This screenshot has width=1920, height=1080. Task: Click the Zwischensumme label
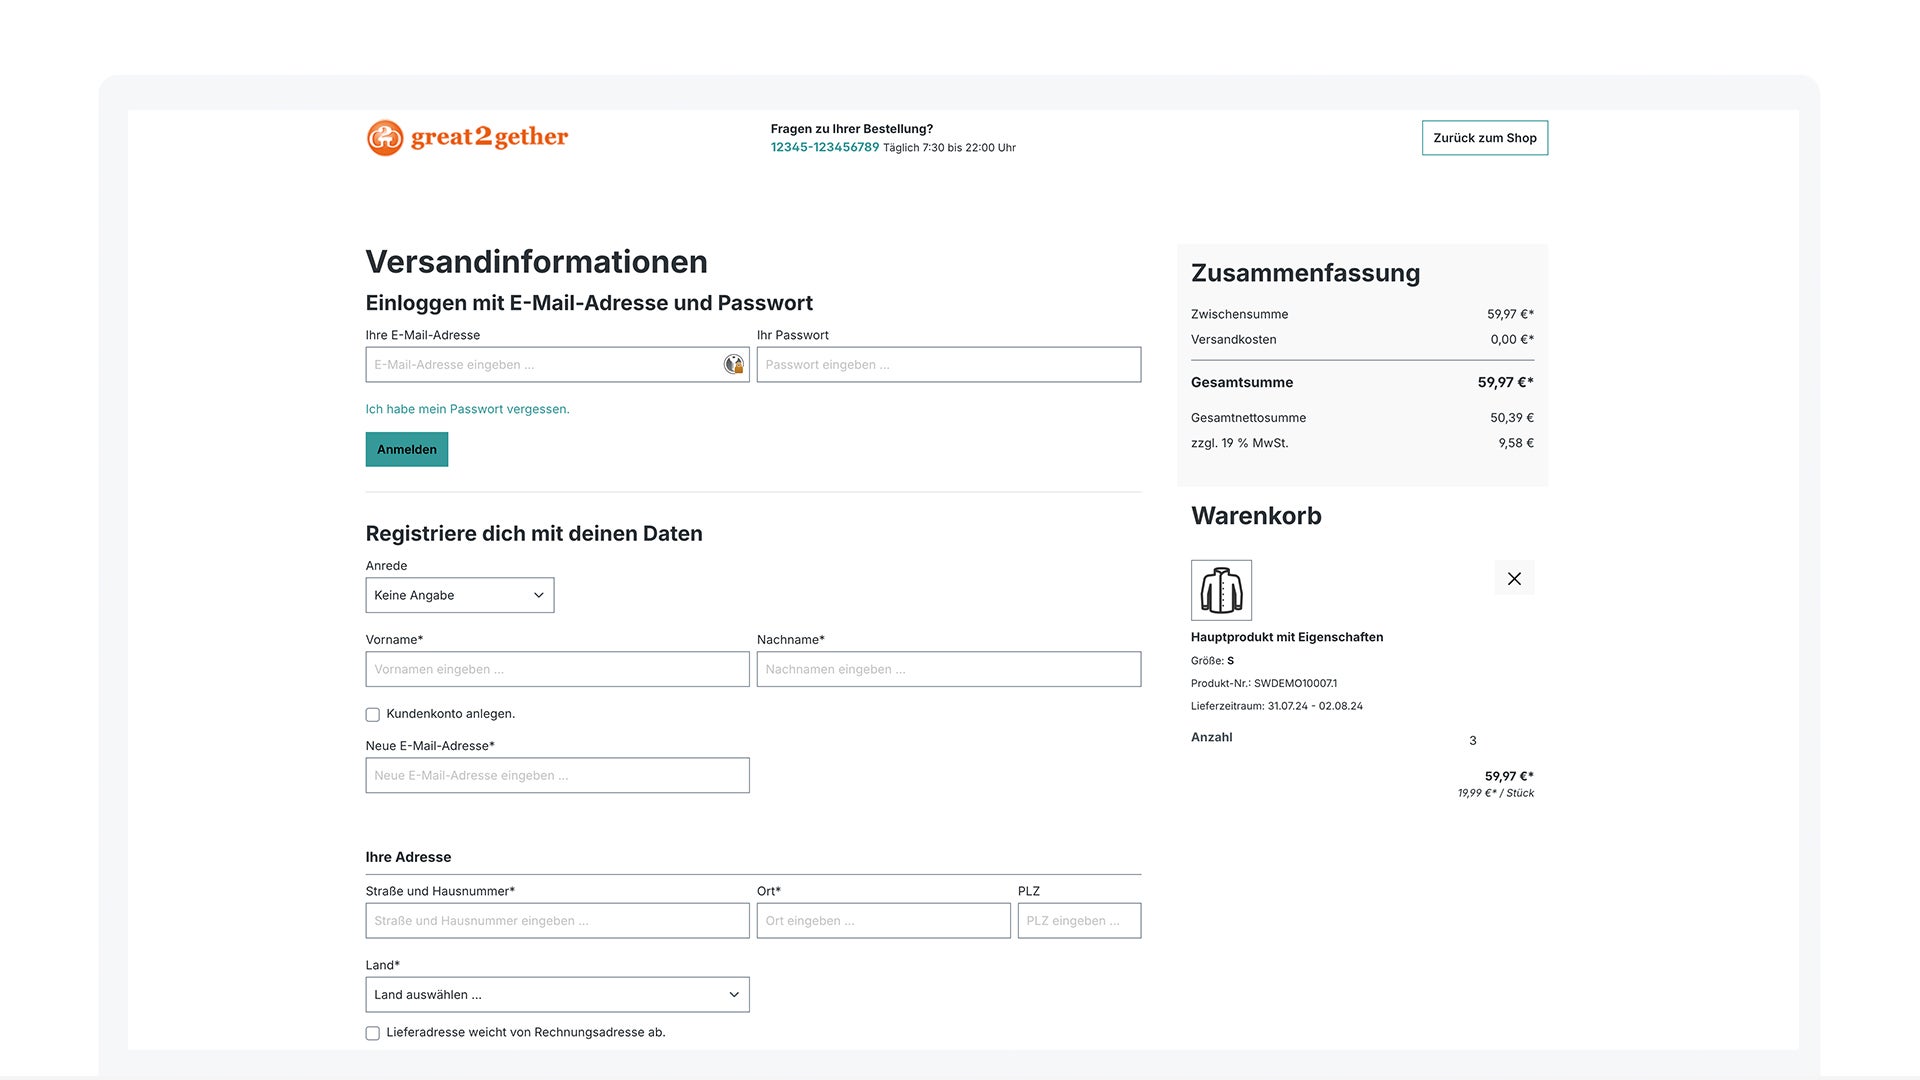(1239, 314)
